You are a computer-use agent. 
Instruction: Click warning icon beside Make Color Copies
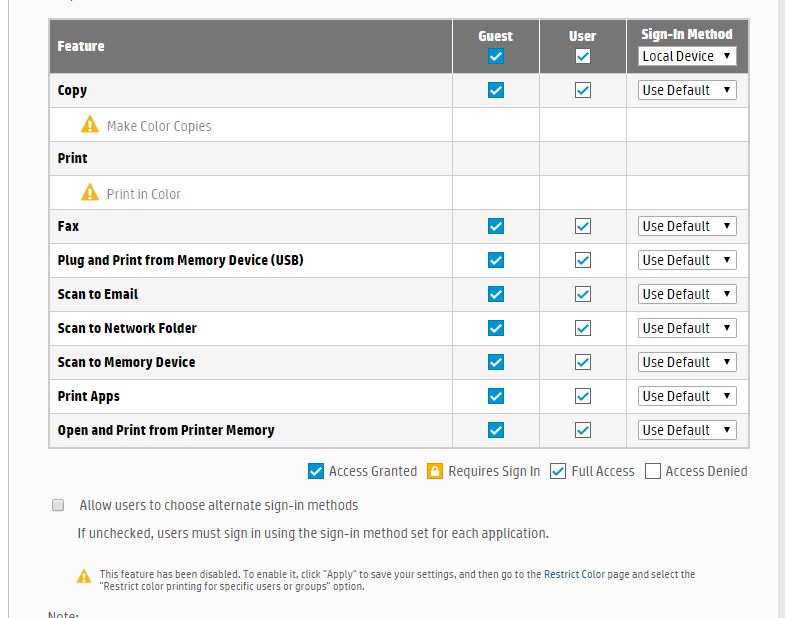point(90,124)
